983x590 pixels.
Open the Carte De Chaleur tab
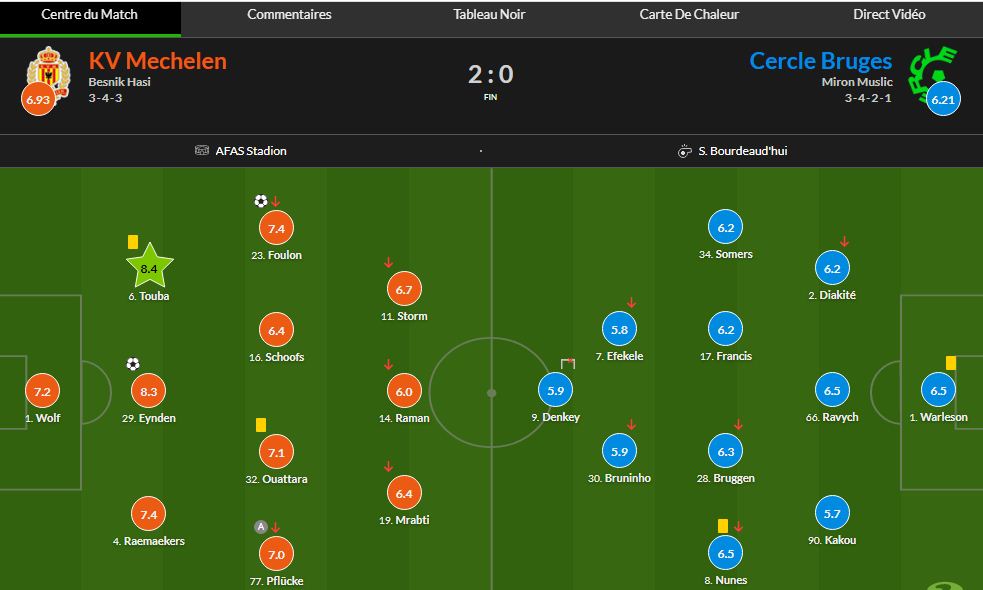689,15
